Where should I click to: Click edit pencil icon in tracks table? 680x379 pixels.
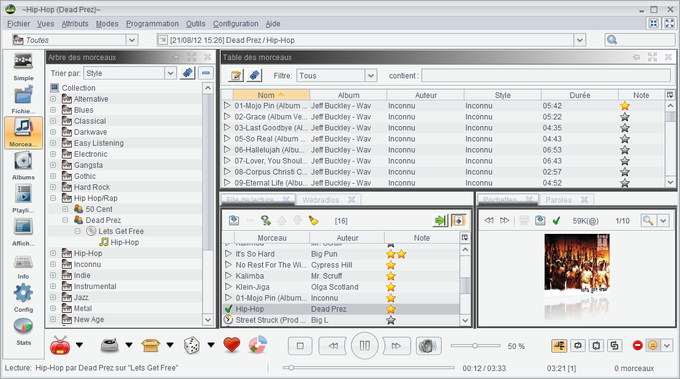coord(236,75)
